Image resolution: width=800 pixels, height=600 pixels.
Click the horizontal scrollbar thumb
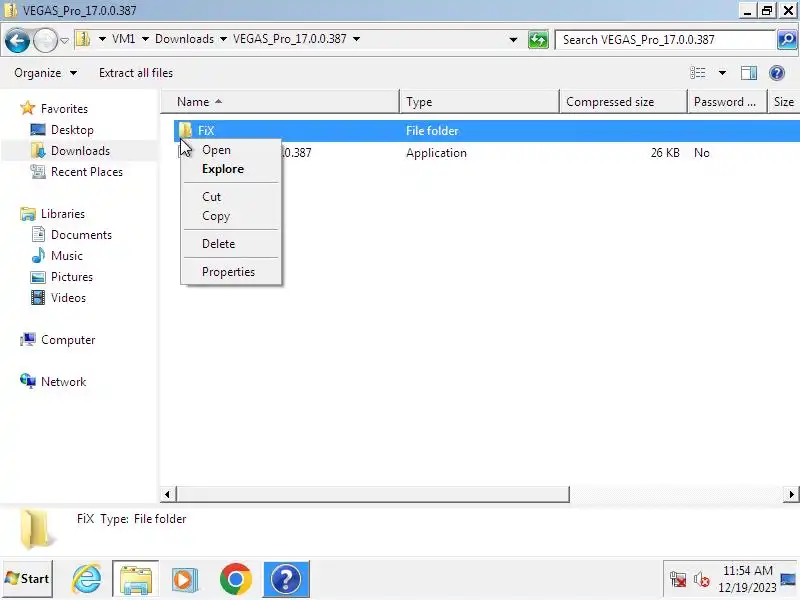point(372,494)
